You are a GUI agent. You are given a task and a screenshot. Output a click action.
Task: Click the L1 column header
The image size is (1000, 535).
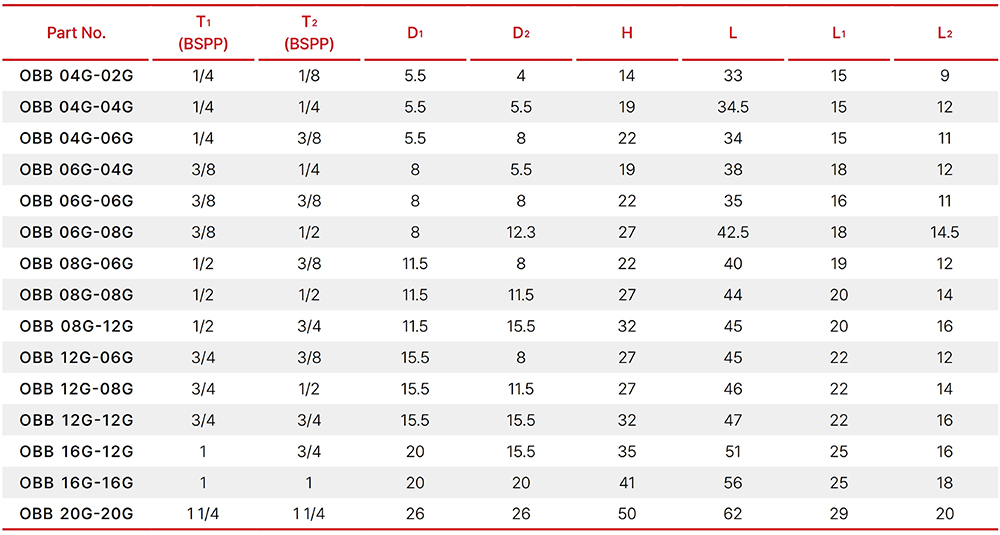839,33
